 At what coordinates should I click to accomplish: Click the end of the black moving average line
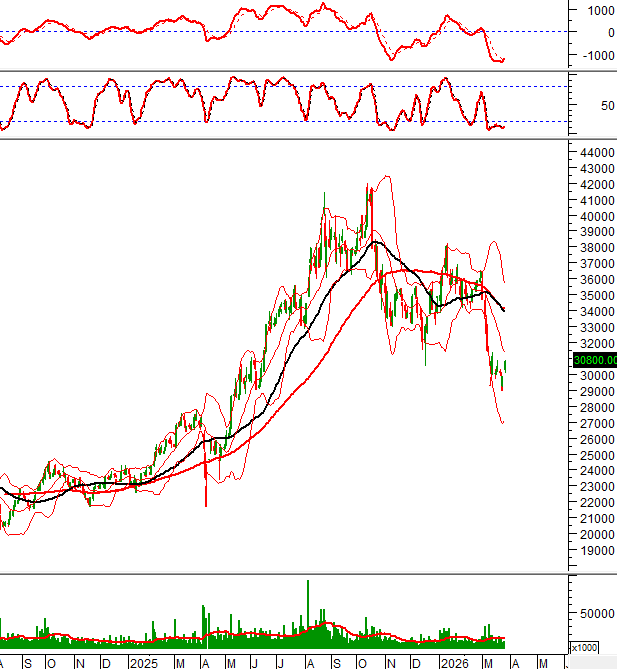tap(503, 310)
